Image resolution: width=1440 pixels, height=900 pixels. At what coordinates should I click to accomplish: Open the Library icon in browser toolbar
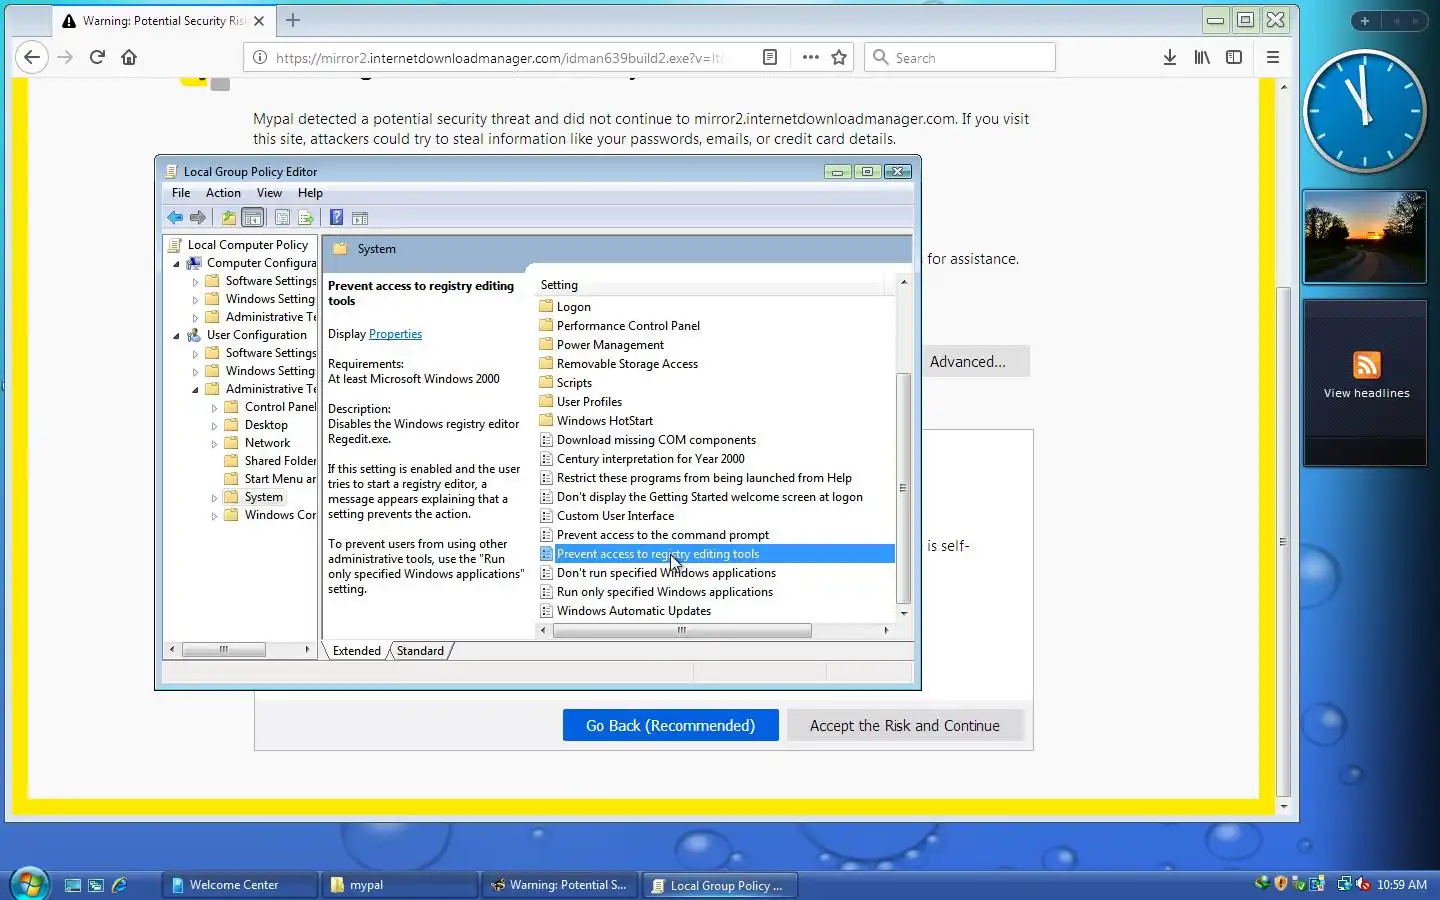(1202, 57)
